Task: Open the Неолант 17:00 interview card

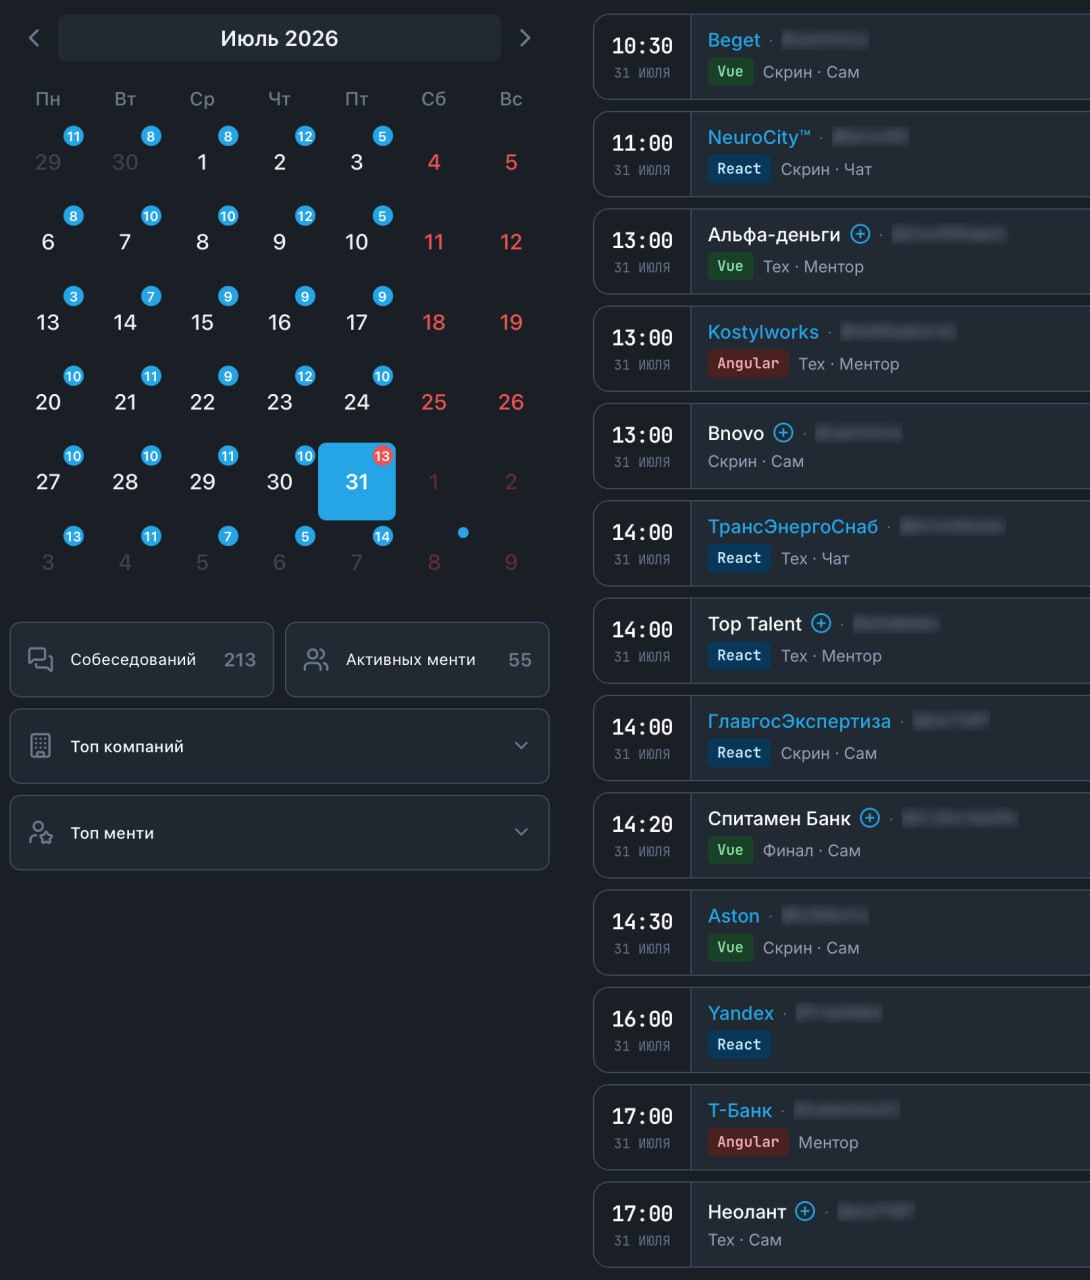Action: click(x=842, y=1225)
